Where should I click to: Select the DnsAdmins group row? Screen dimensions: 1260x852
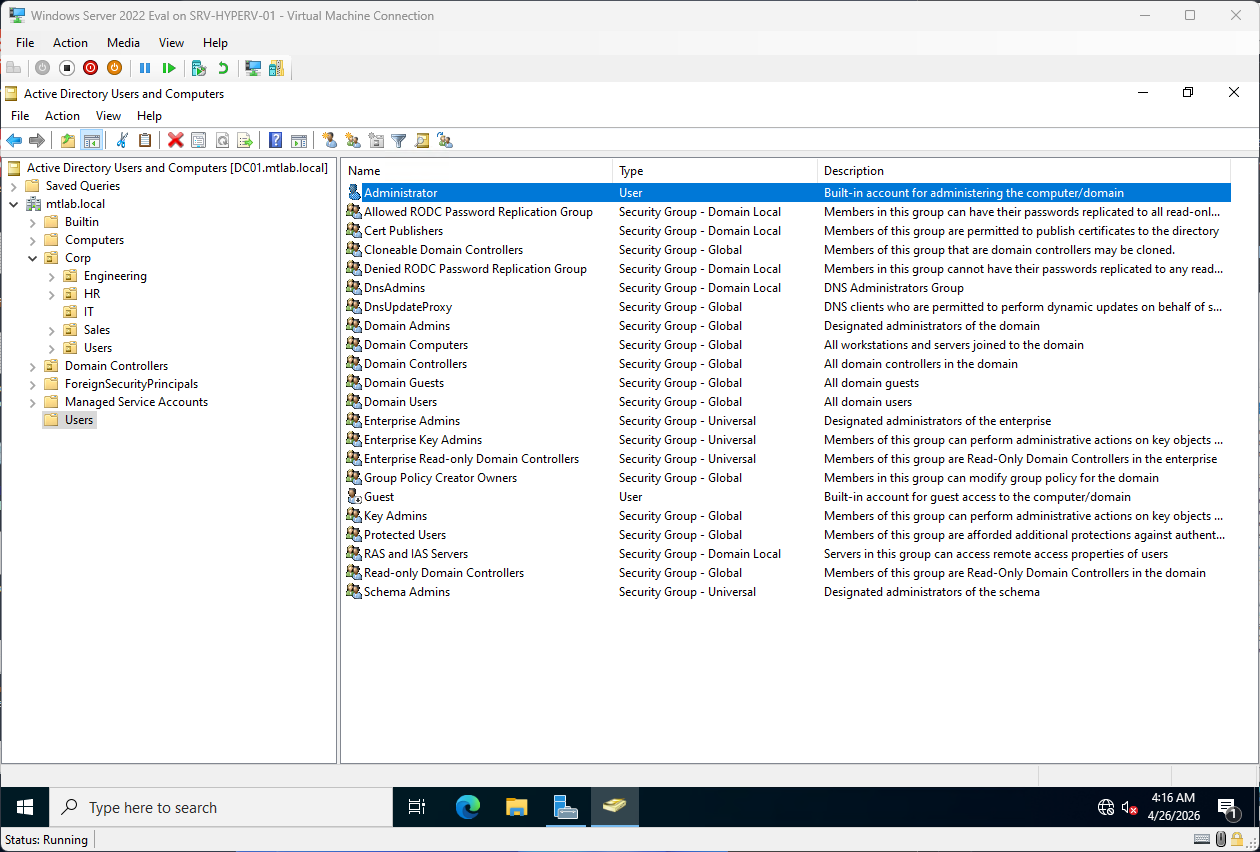(x=788, y=288)
